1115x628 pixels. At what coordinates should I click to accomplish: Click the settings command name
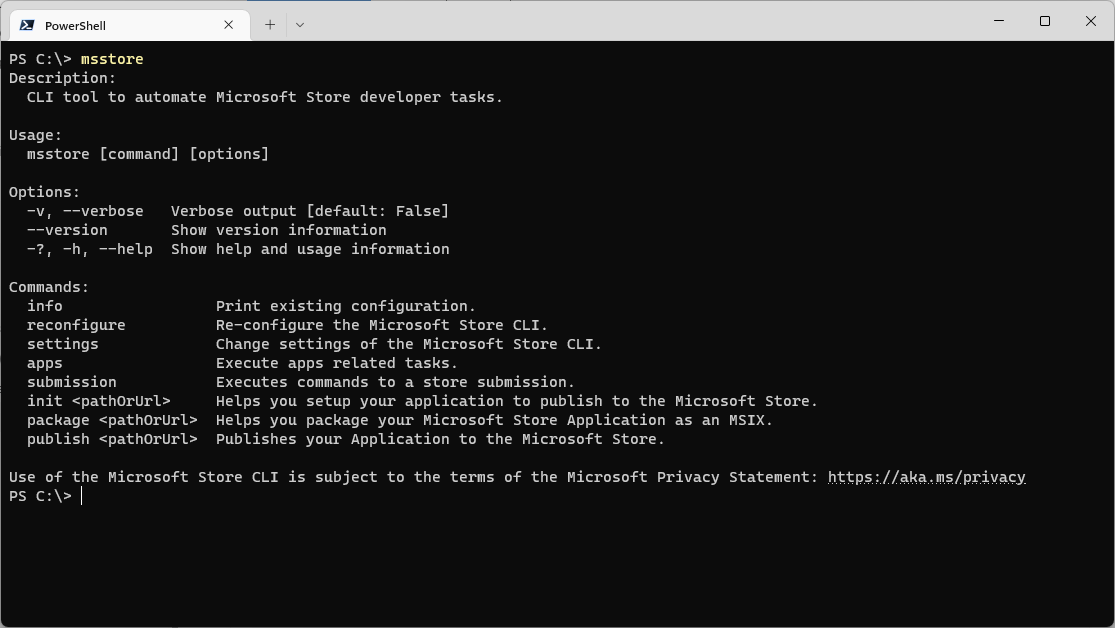tap(63, 344)
